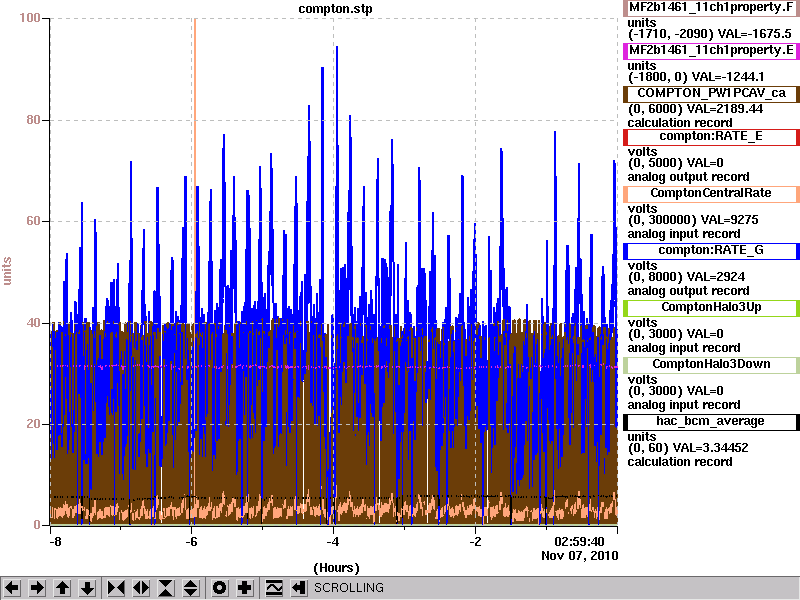The image size is (800, 600).
Task: Click the waveform graph-mode toolbar icon
Action: click(x=274, y=588)
